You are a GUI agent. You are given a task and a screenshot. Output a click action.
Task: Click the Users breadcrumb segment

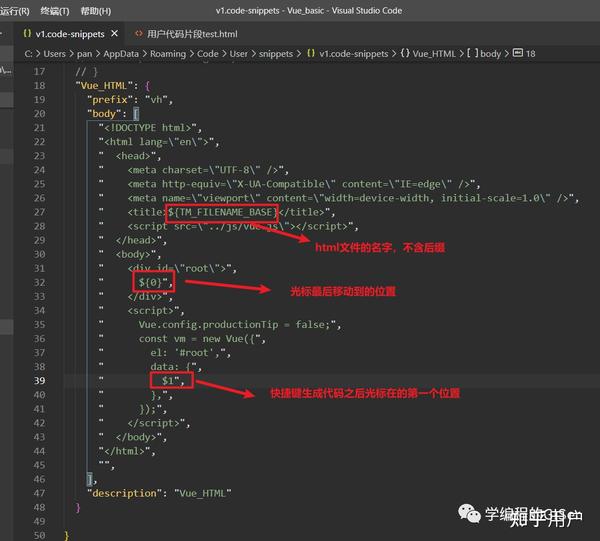(54, 54)
